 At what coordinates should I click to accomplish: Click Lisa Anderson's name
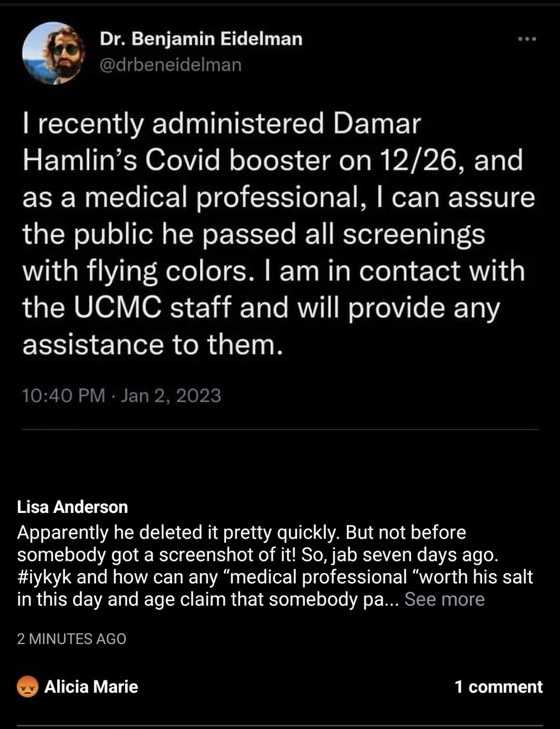tap(72, 507)
